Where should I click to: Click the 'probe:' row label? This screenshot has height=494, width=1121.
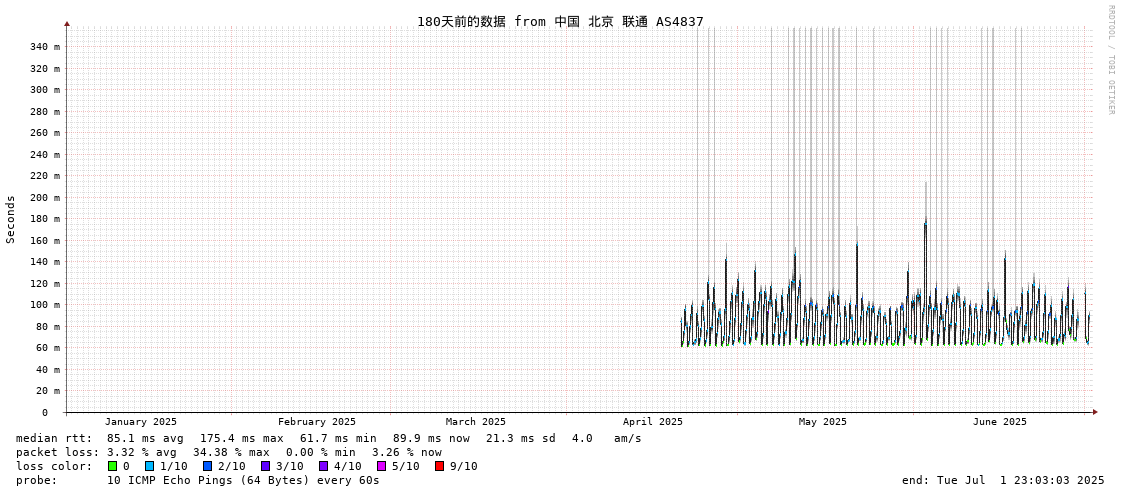click(36, 480)
